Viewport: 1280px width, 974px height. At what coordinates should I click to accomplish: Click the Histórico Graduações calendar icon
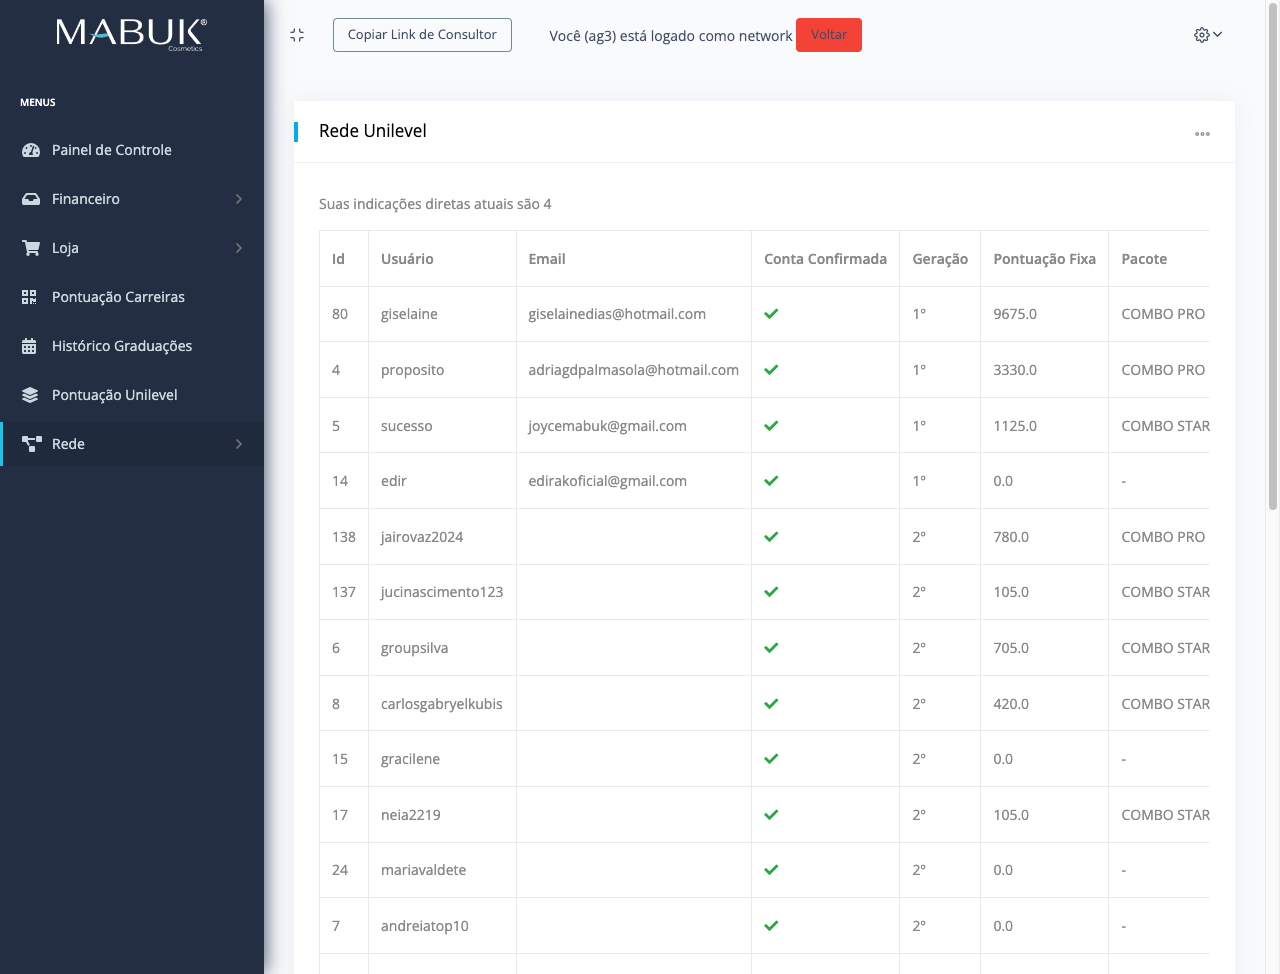(30, 346)
